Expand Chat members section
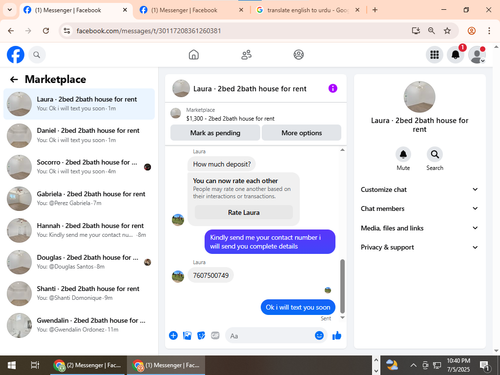Screen dimensions: 500x375 419,208
